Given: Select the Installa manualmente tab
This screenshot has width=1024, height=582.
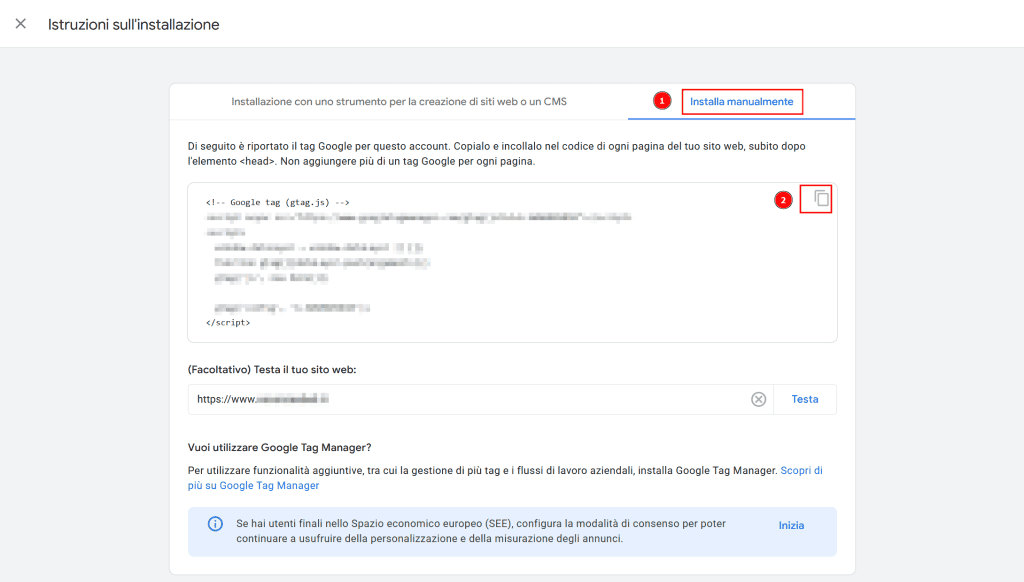Looking at the screenshot, I should tap(742, 102).
